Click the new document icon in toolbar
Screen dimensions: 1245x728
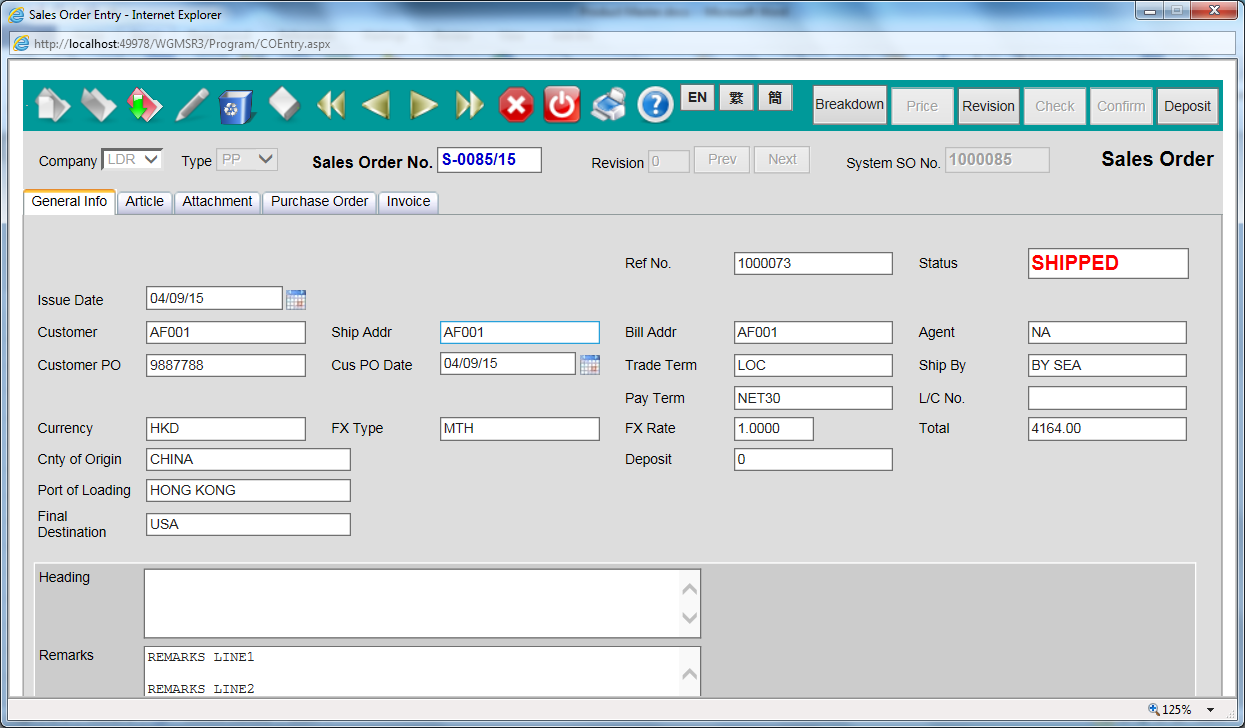click(x=52, y=105)
